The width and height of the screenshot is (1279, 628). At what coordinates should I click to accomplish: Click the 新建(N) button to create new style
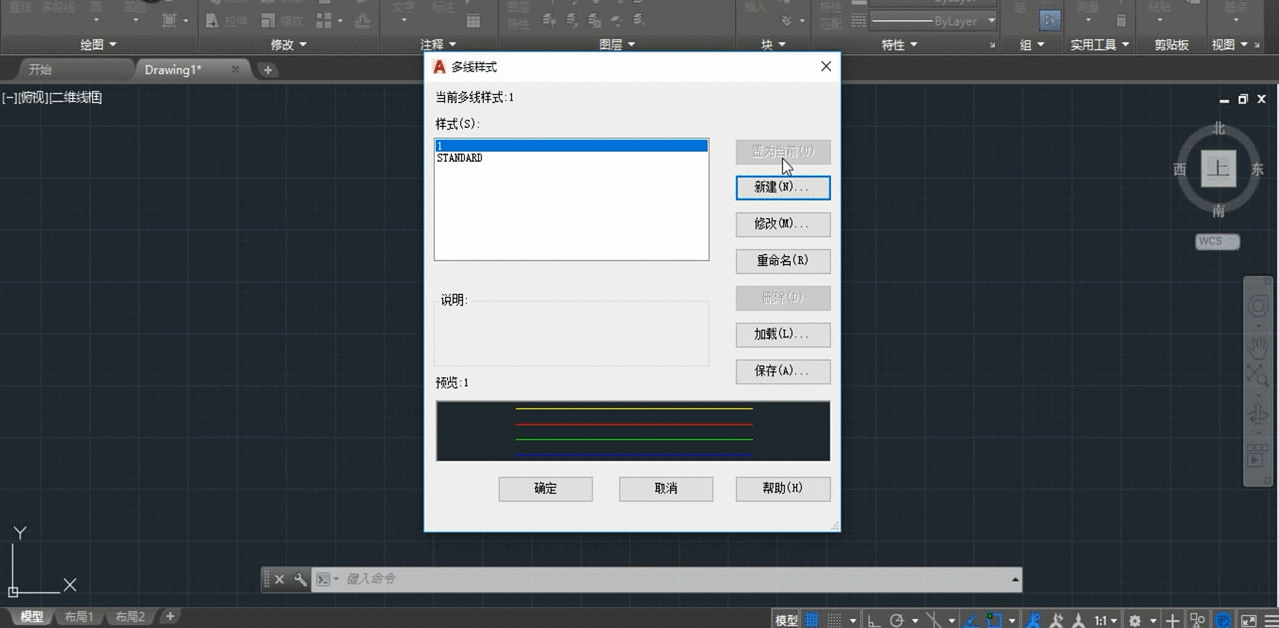click(x=783, y=188)
